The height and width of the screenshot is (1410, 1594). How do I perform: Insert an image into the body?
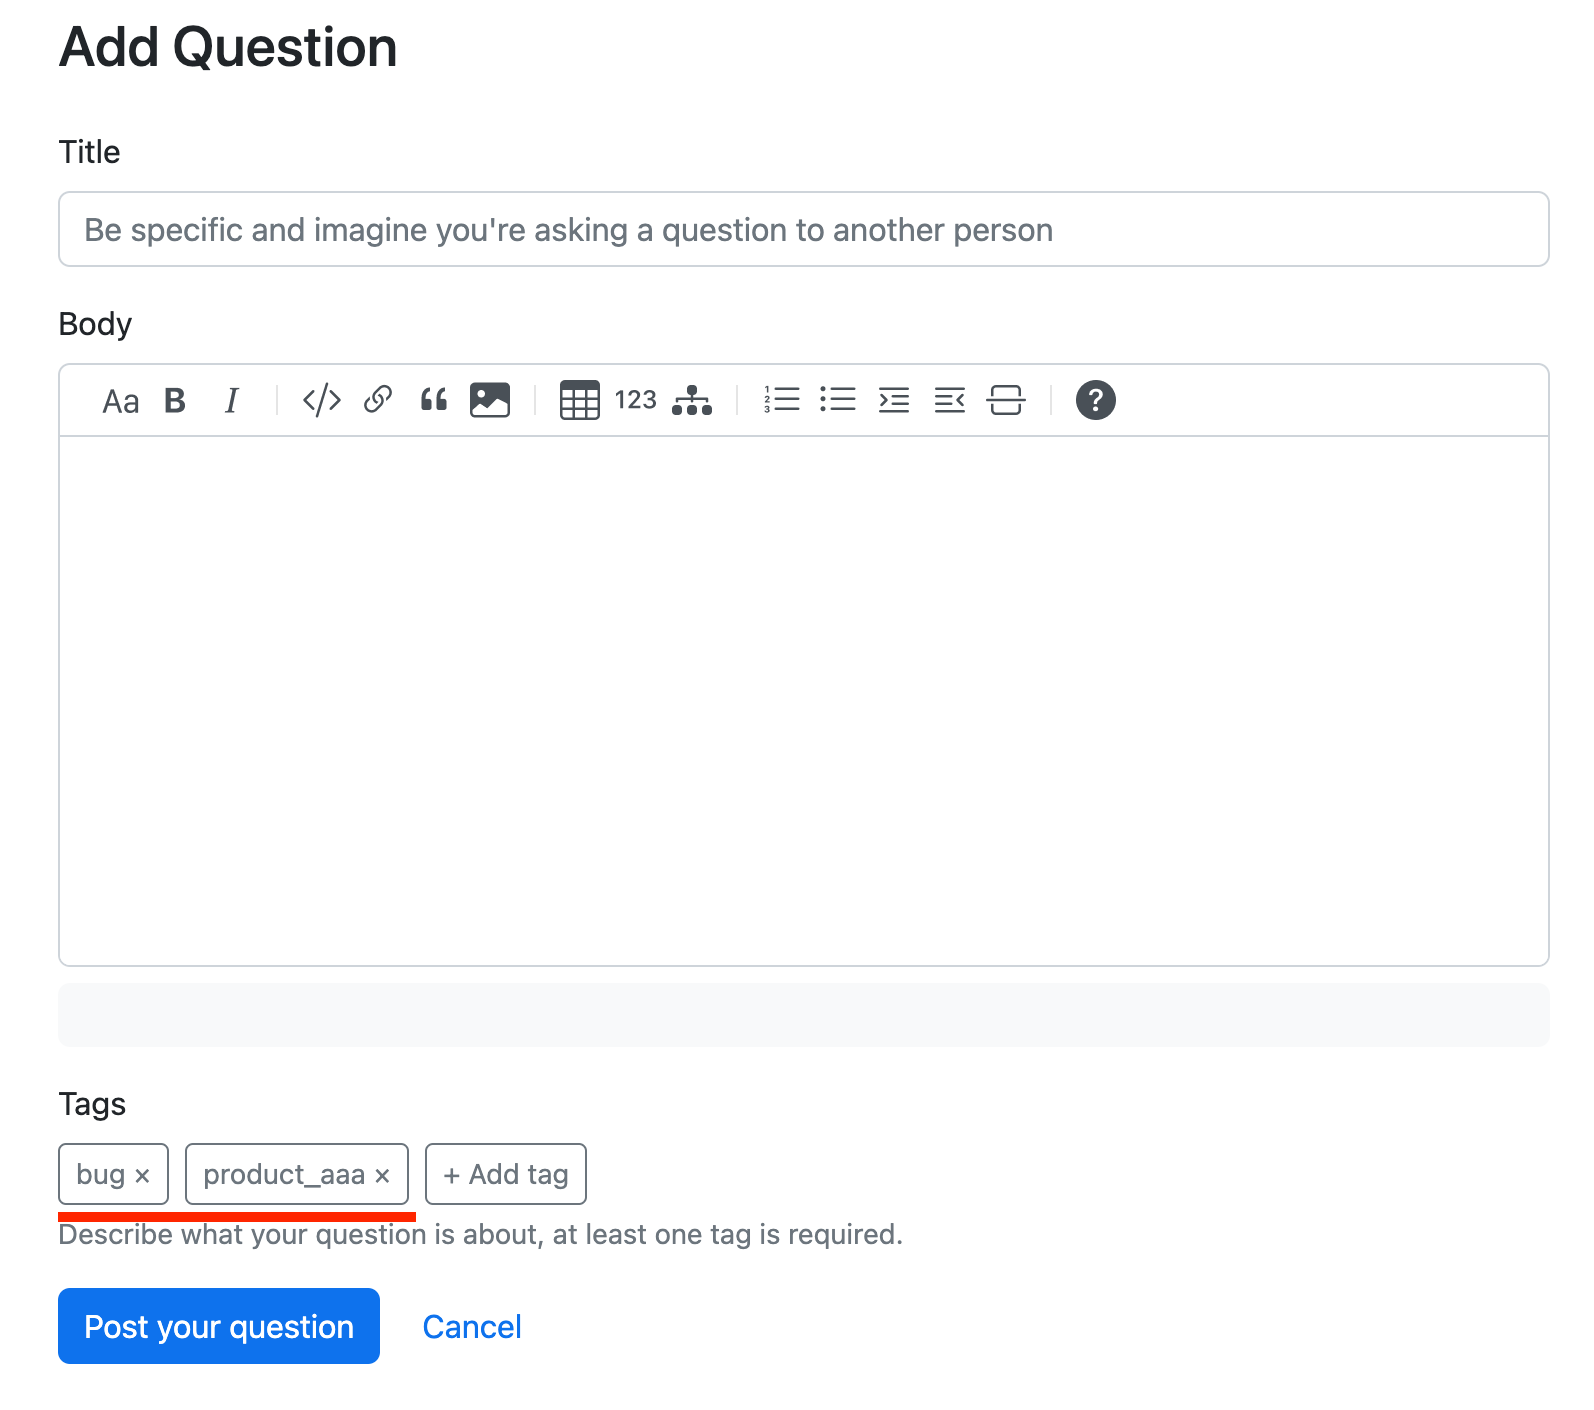tap(489, 400)
